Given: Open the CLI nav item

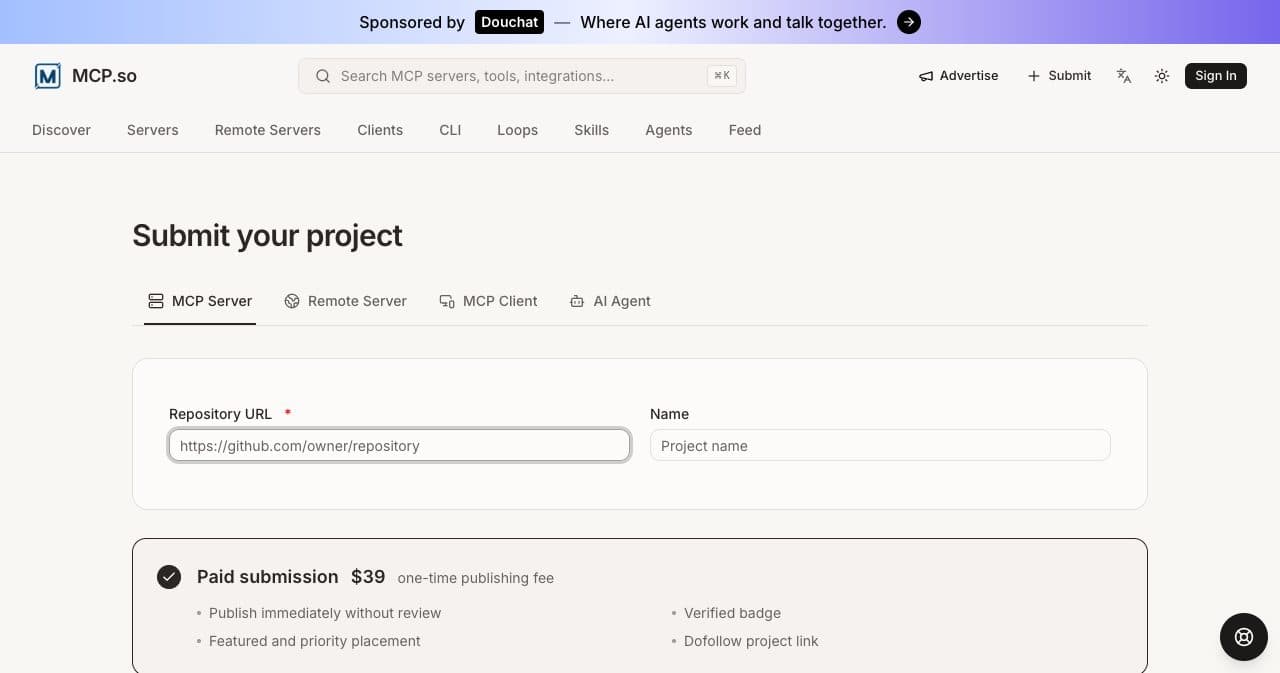Looking at the screenshot, I should [450, 130].
